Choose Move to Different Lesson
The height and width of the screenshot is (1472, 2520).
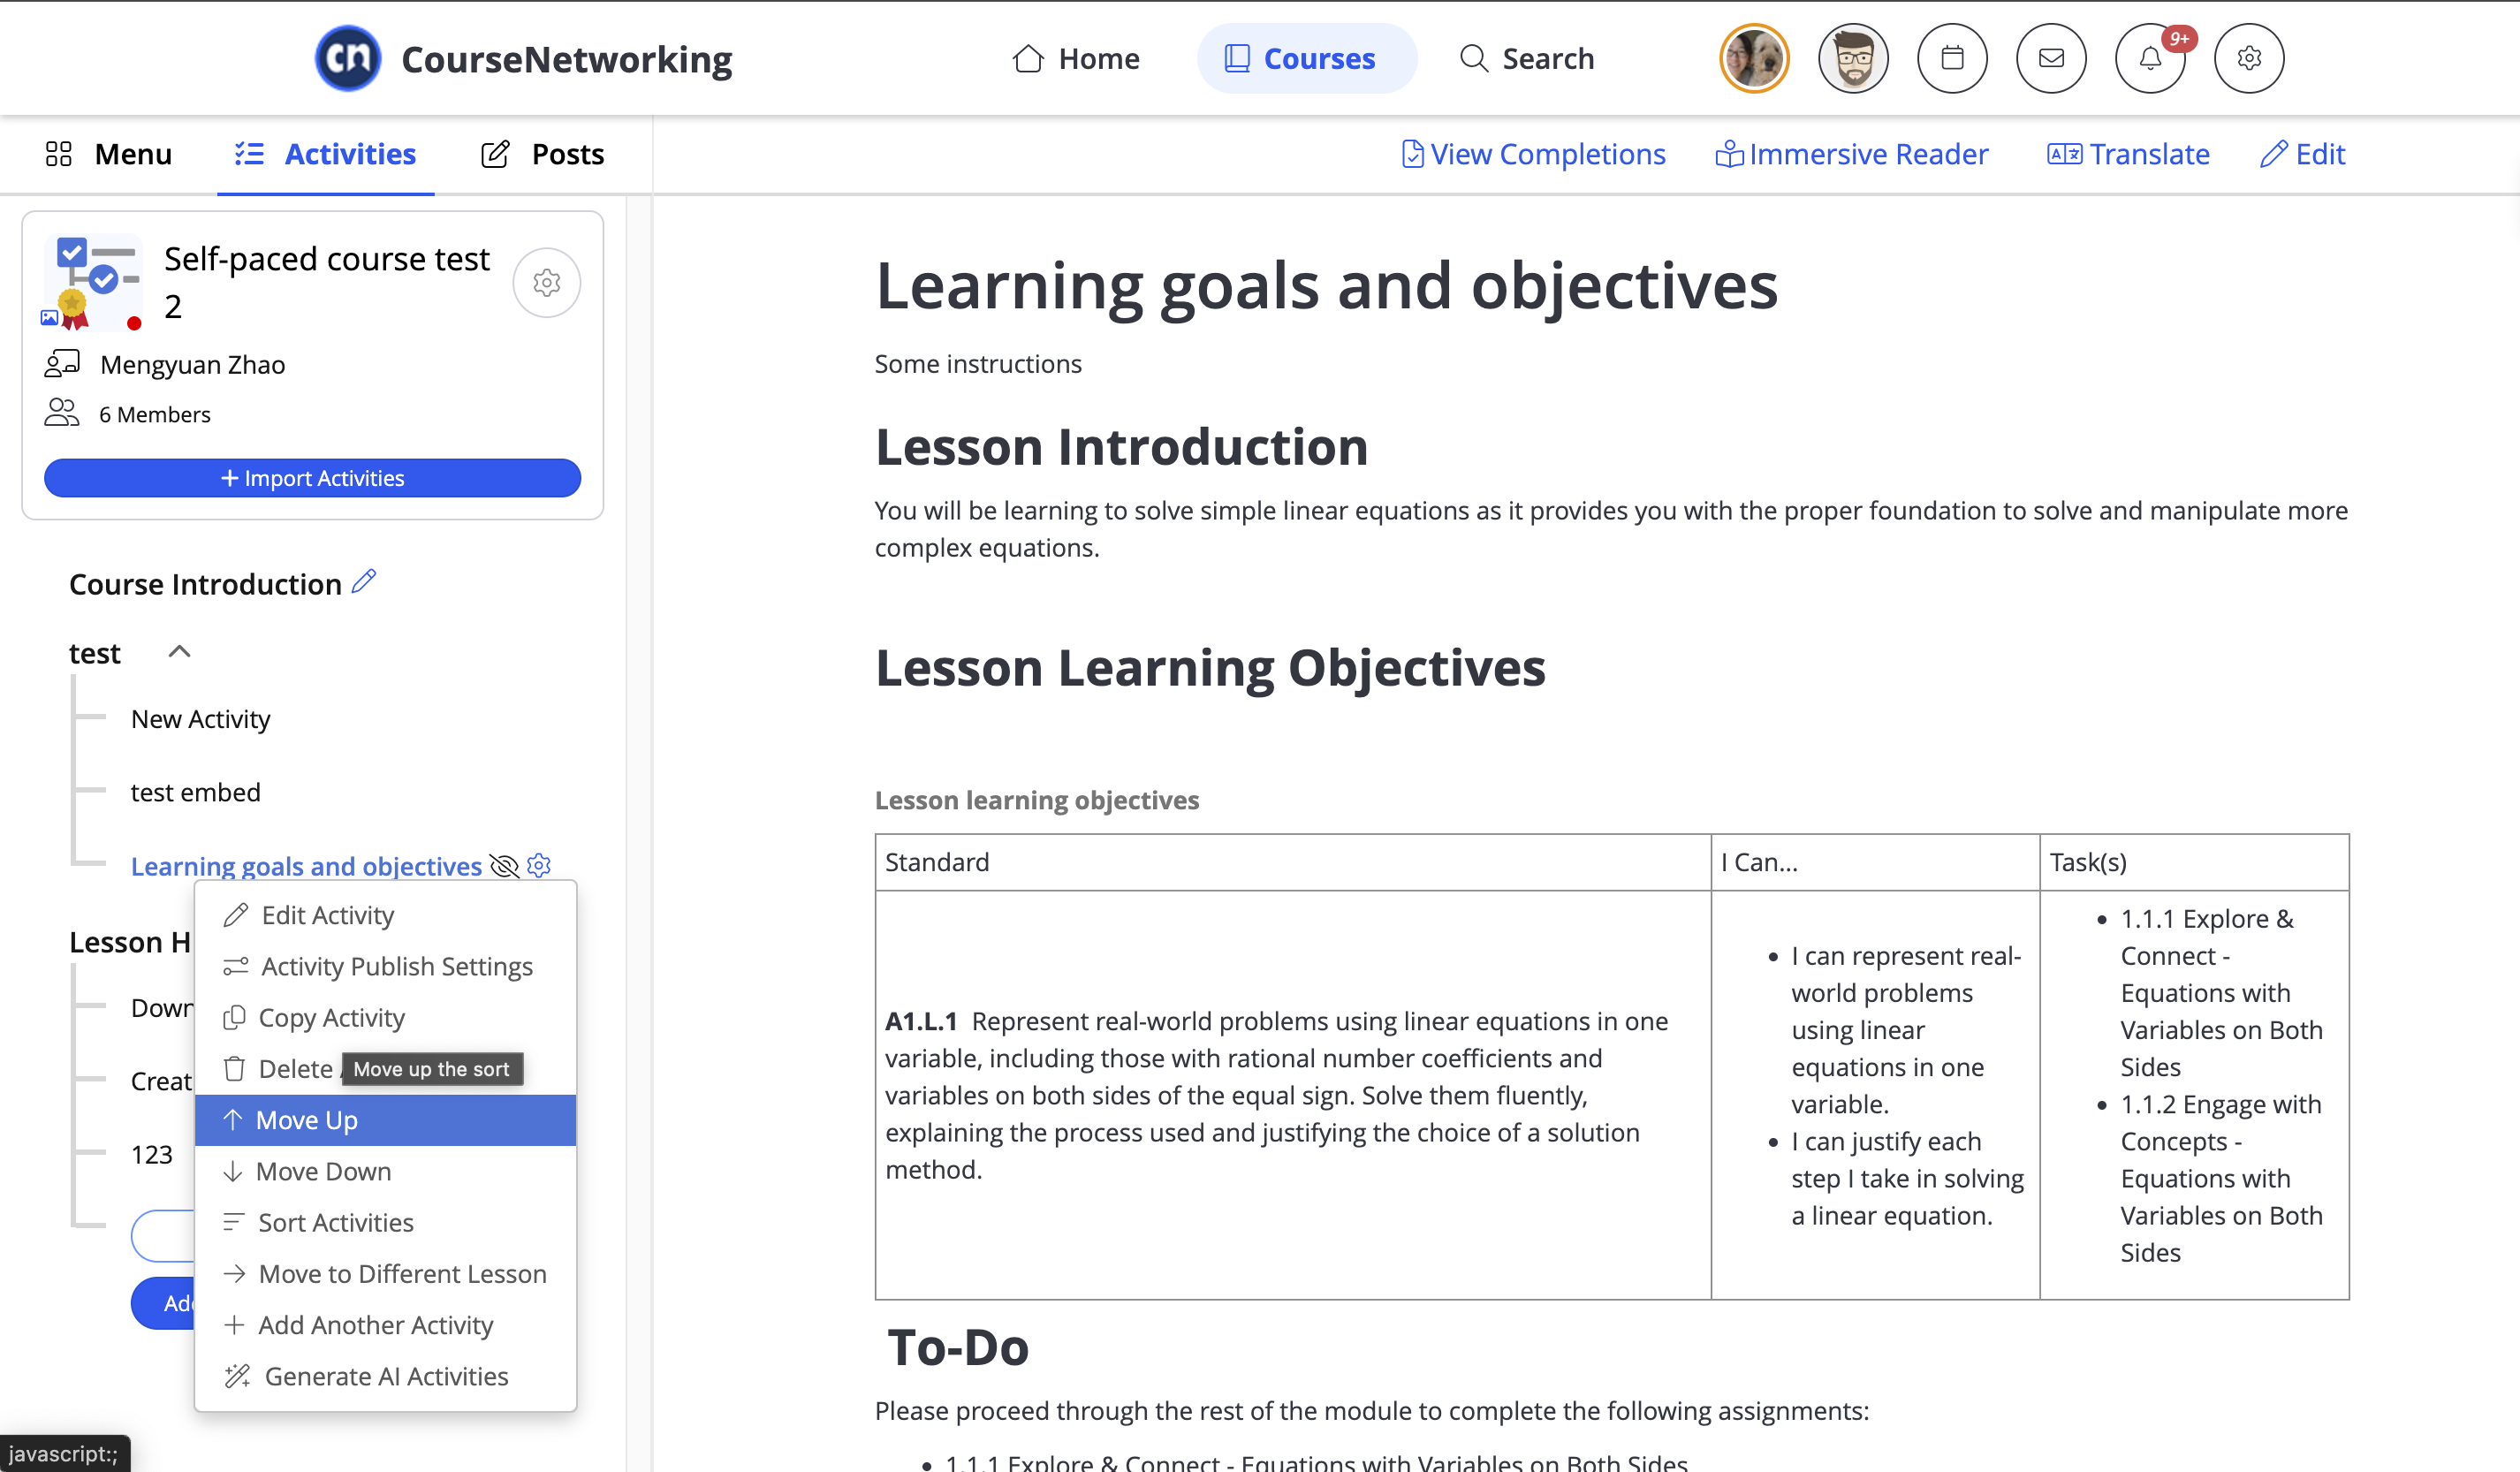(x=385, y=1273)
